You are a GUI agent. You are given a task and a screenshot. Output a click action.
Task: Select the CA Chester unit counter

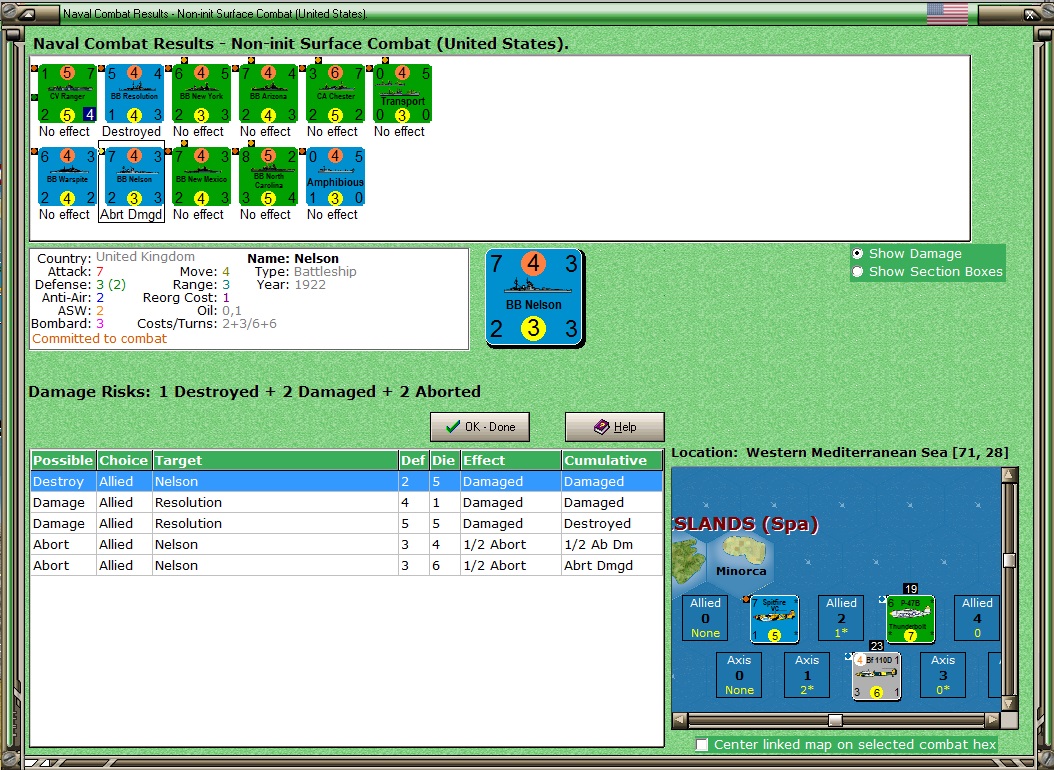[335, 93]
